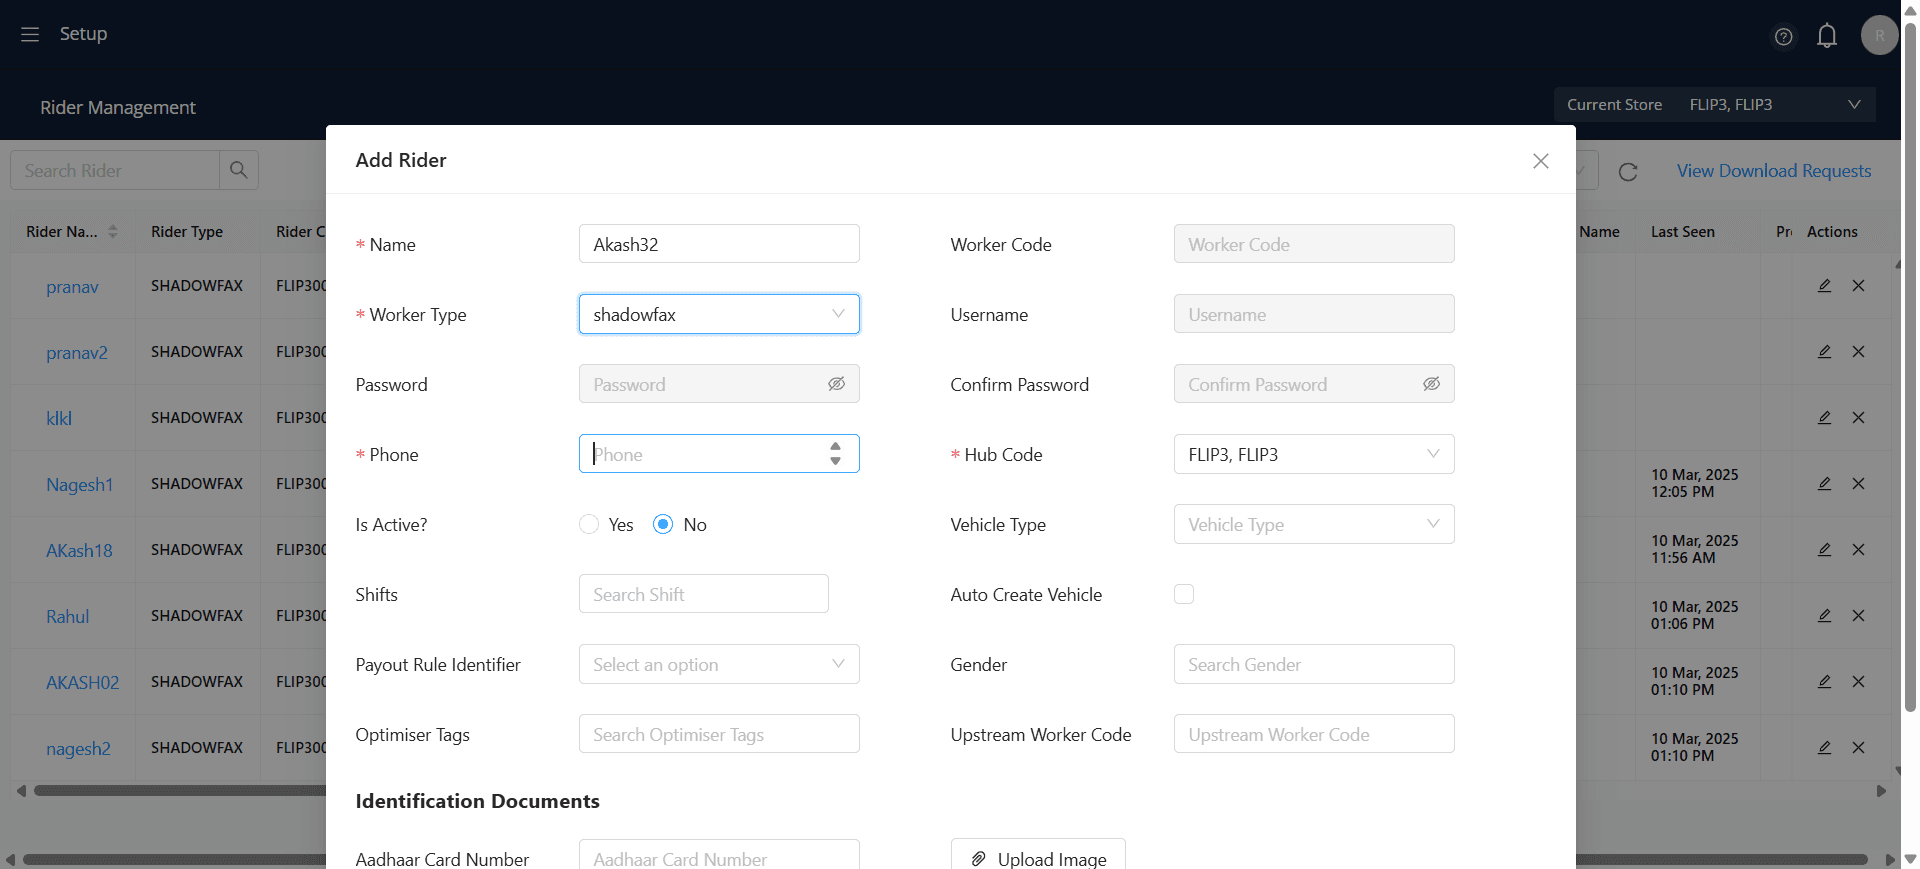
Task: Edit the Nagesh1 rider row
Action: click(x=1824, y=484)
